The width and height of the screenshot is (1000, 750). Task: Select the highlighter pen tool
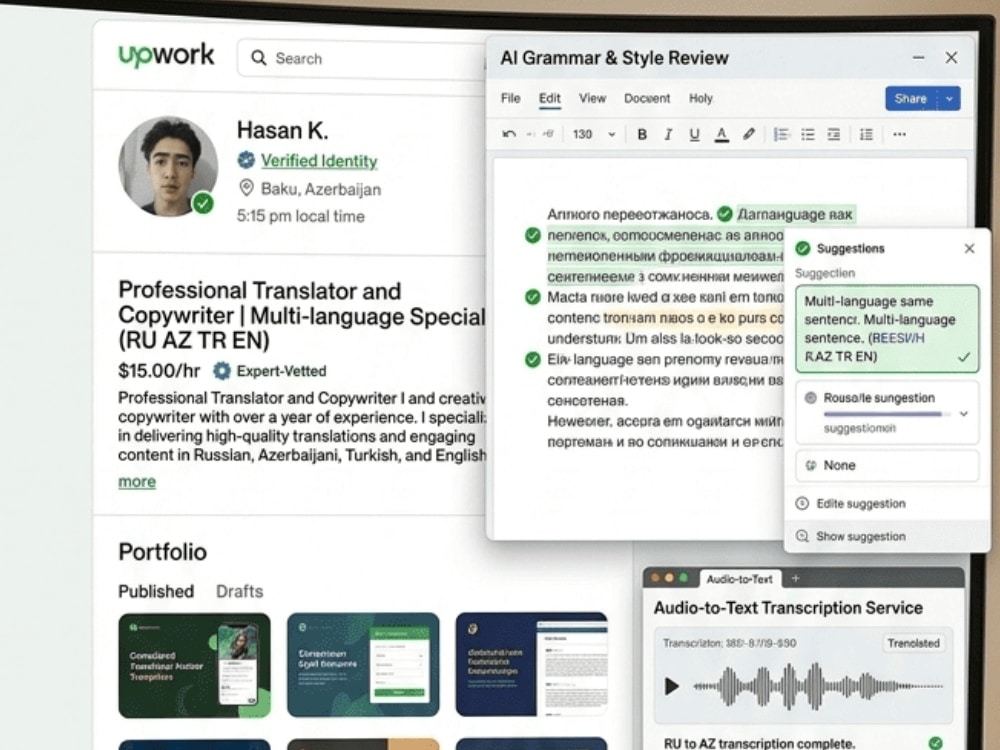[x=749, y=134]
